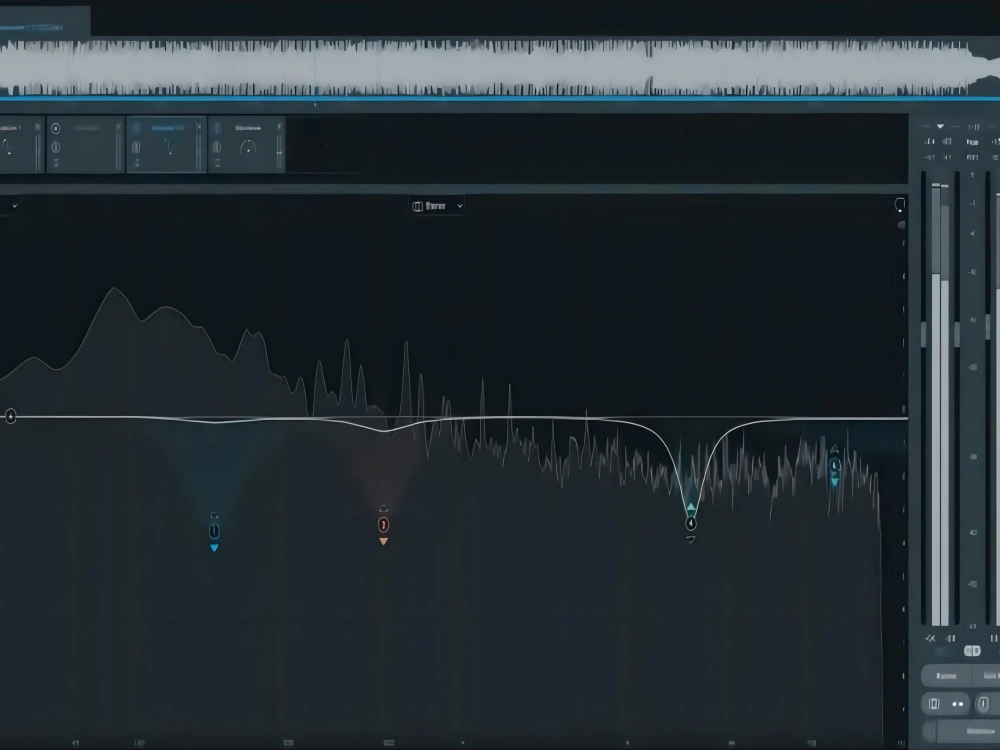Toggle power on the fourth module card

[x=217, y=128]
